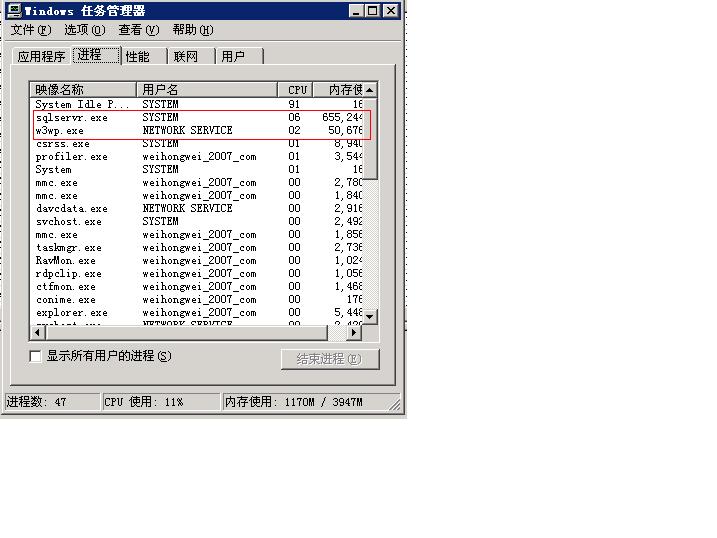This screenshot has width=717, height=538.
Task: Select the conime.exe process
Action: (197, 300)
